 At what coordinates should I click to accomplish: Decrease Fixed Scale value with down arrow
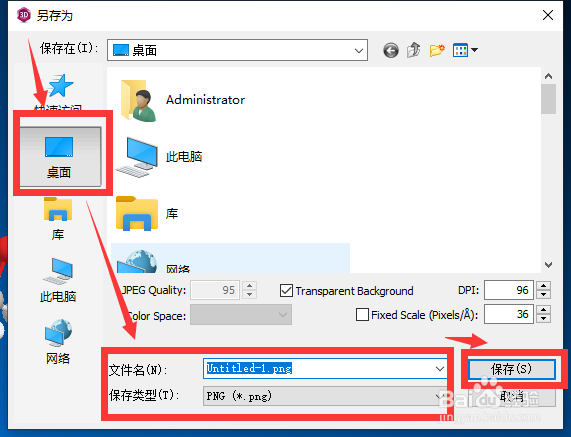click(544, 319)
